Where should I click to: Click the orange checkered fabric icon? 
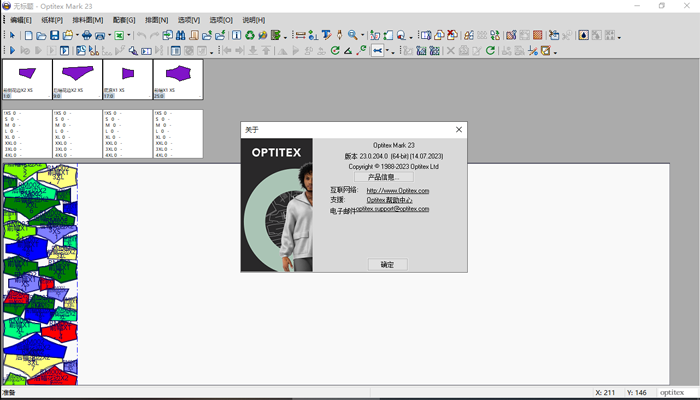538,35
